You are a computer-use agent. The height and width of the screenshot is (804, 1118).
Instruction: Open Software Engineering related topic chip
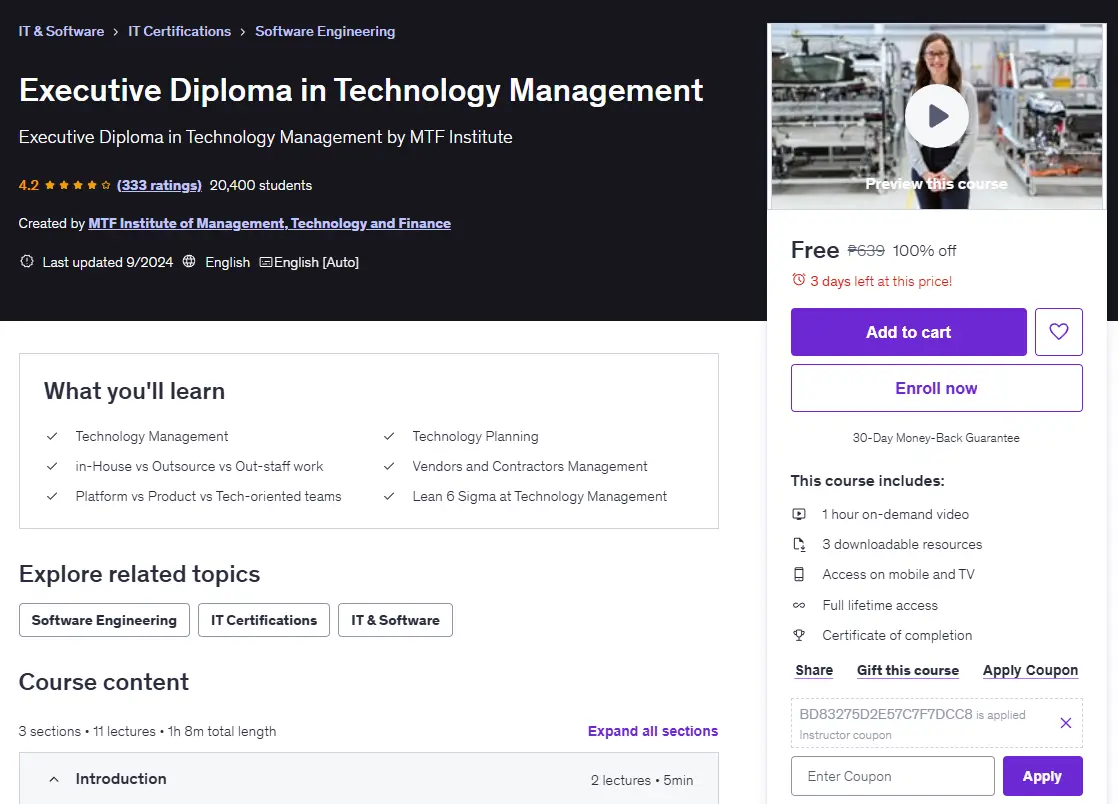(104, 620)
